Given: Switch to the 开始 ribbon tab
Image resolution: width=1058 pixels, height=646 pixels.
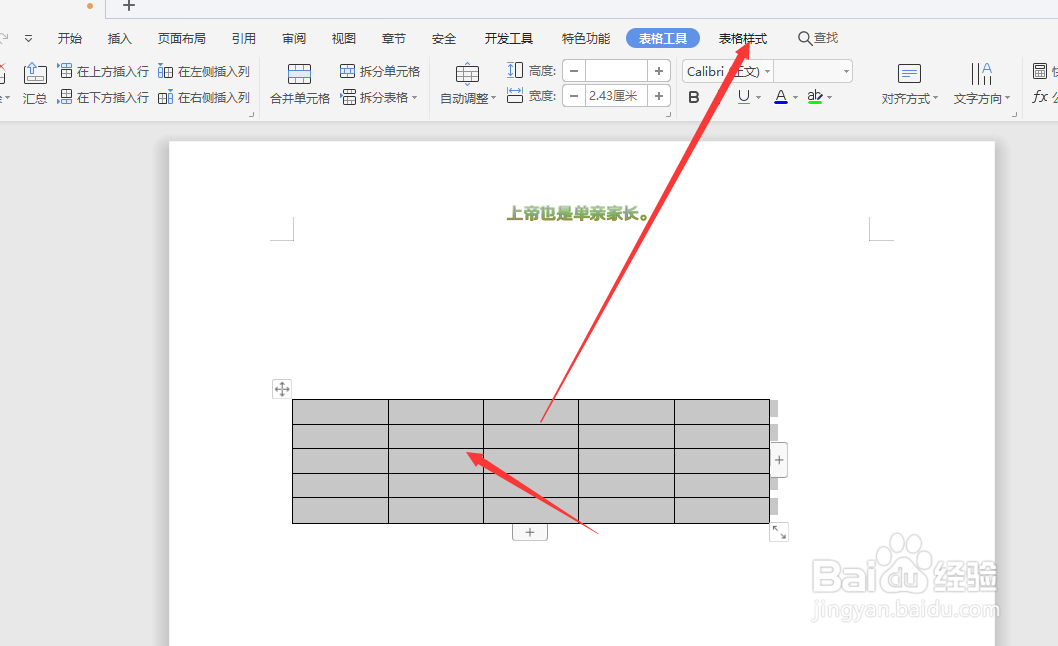Looking at the screenshot, I should tap(69, 38).
